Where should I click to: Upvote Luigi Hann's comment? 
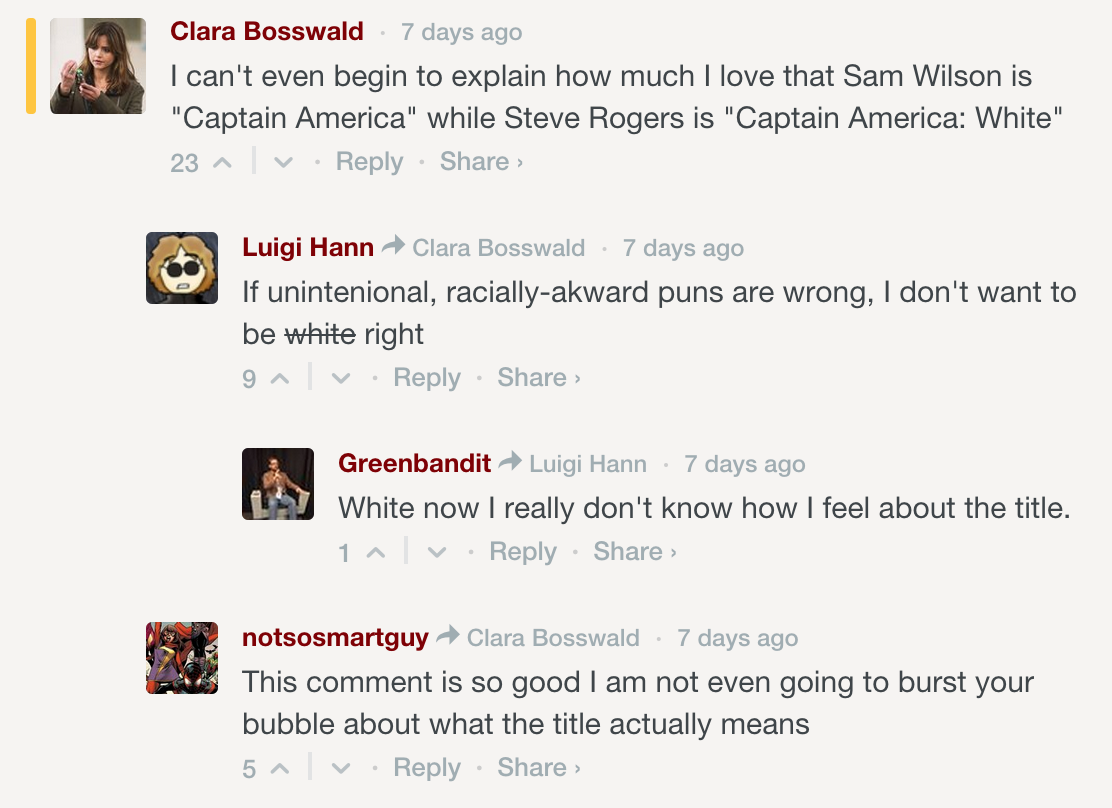(x=280, y=378)
